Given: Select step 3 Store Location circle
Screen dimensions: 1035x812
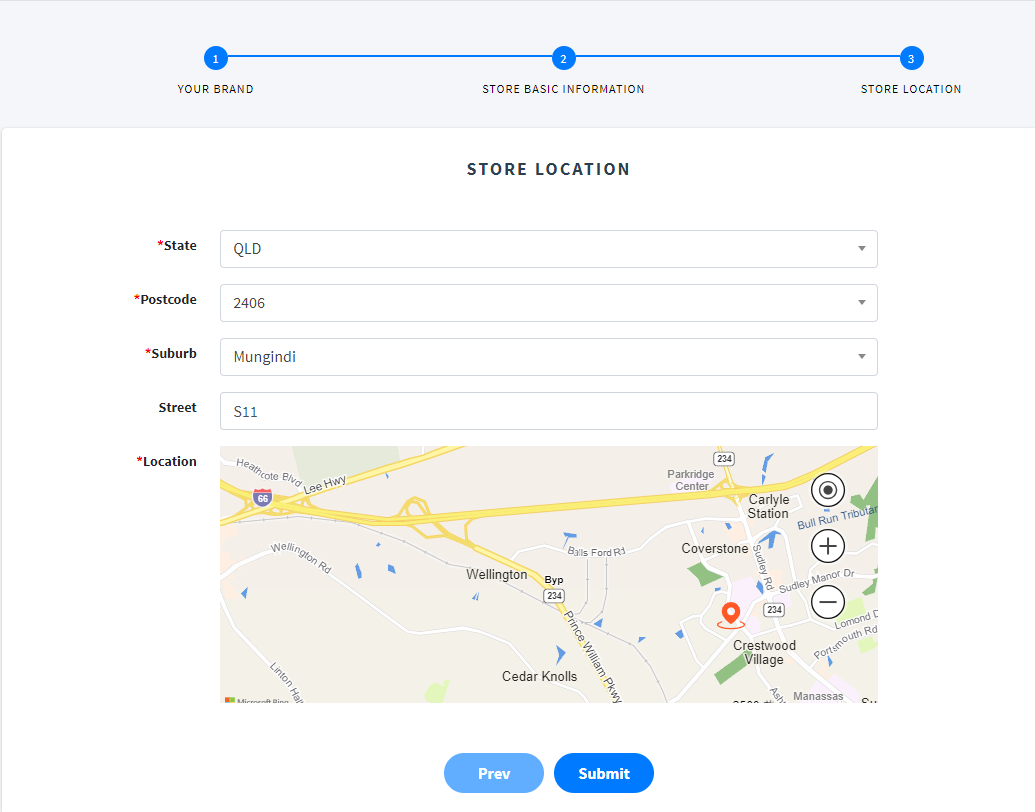Looking at the screenshot, I should coord(911,59).
